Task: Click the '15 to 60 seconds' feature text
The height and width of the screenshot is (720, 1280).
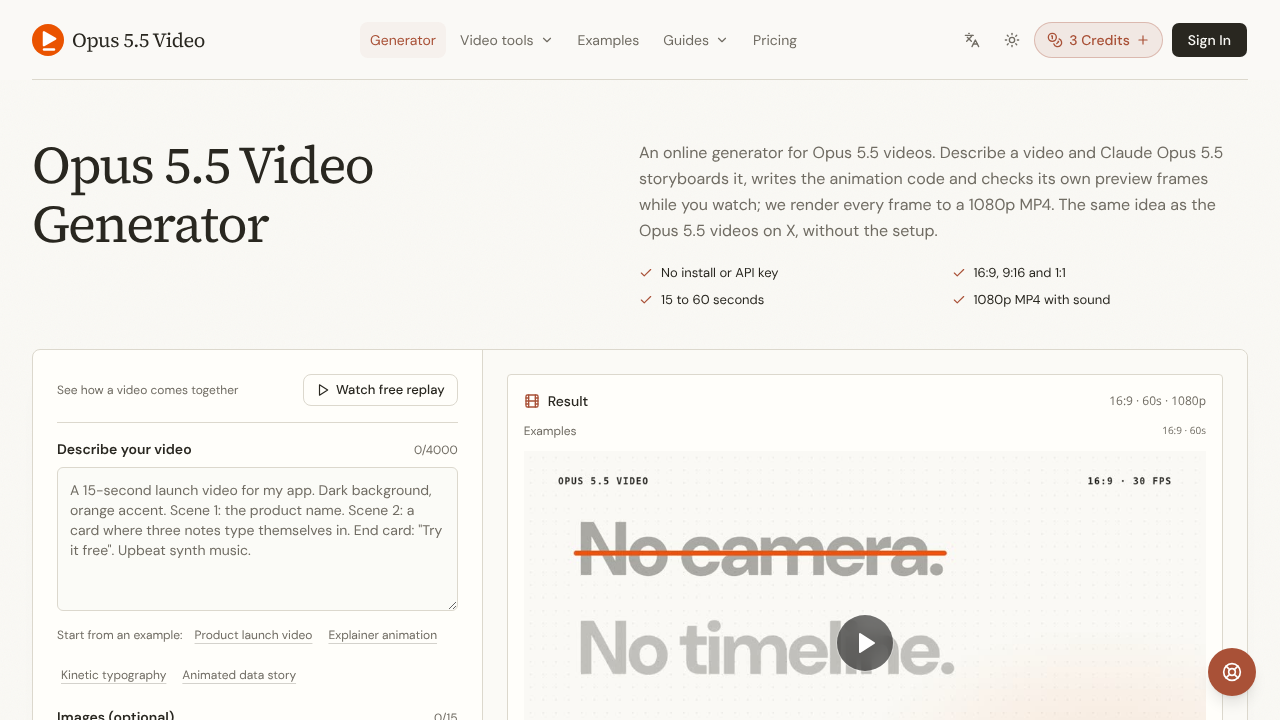Action: point(712,299)
